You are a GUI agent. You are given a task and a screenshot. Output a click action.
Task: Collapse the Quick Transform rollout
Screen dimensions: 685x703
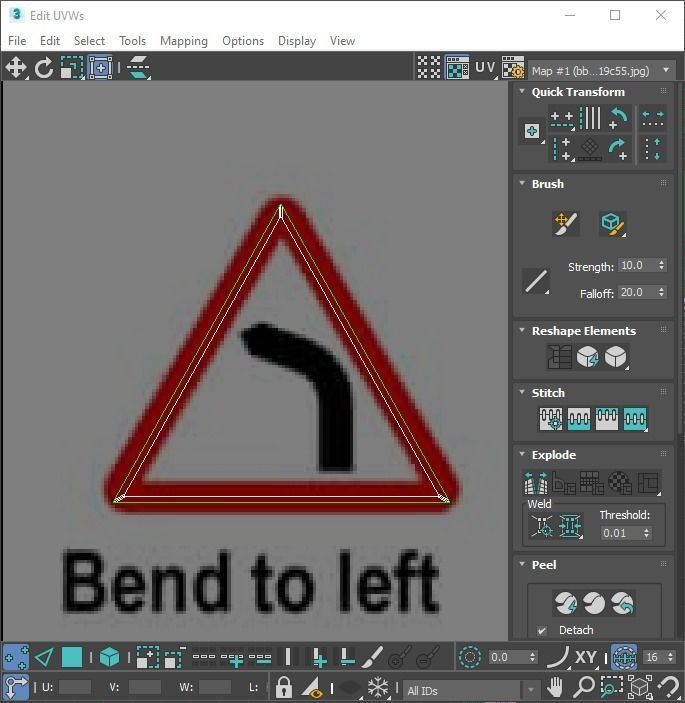pyautogui.click(x=522, y=91)
